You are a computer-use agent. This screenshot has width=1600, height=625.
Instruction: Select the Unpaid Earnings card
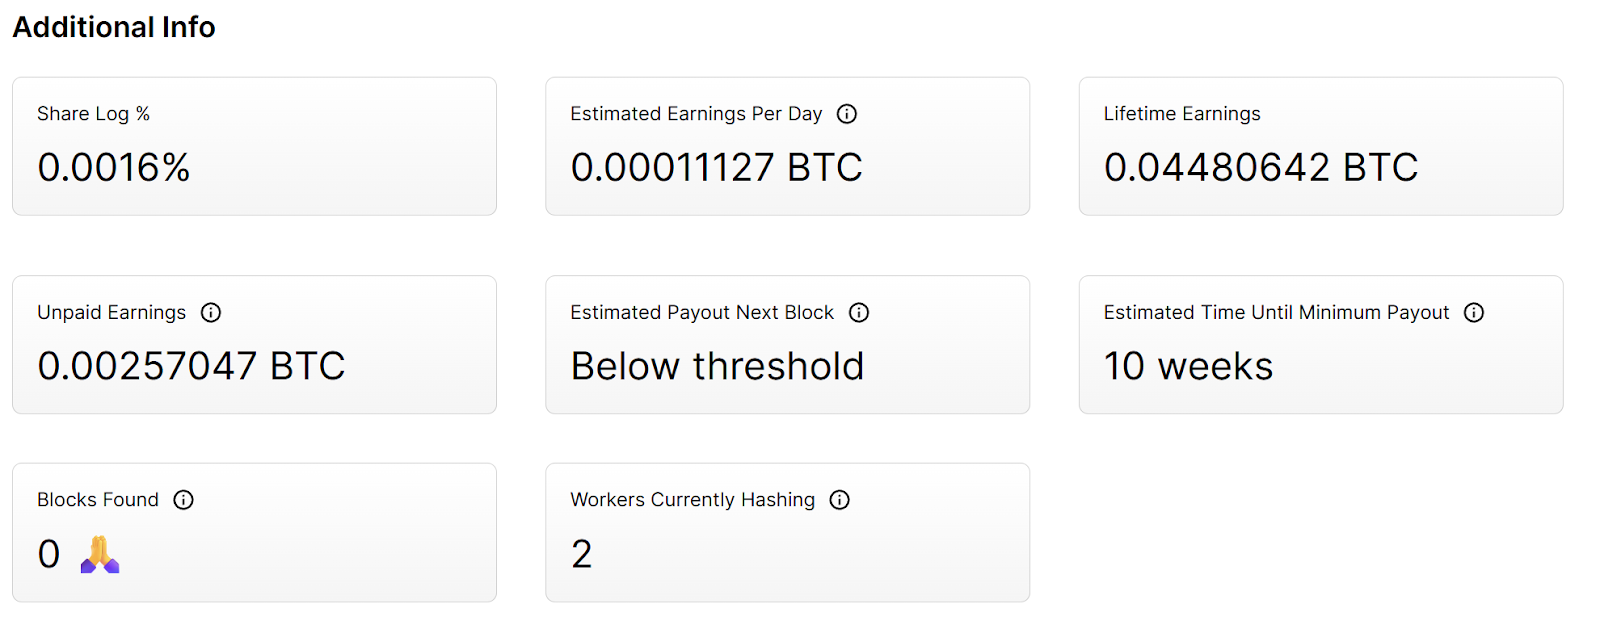[253, 344]
